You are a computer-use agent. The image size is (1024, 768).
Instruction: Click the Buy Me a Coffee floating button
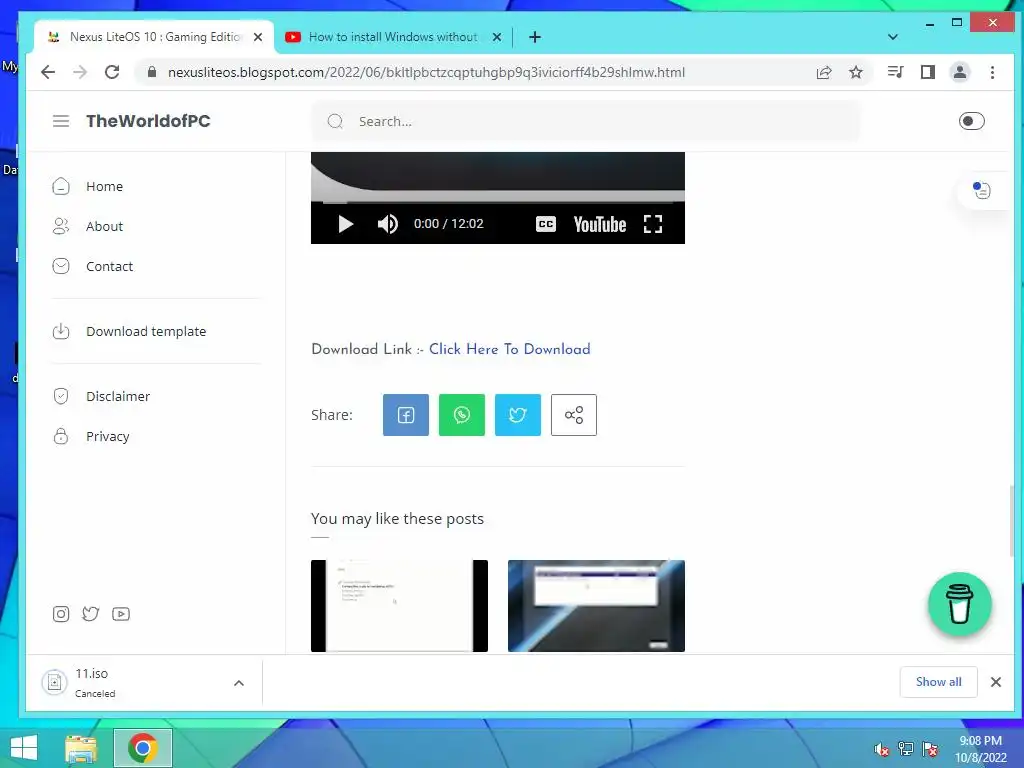pos(959,604)
